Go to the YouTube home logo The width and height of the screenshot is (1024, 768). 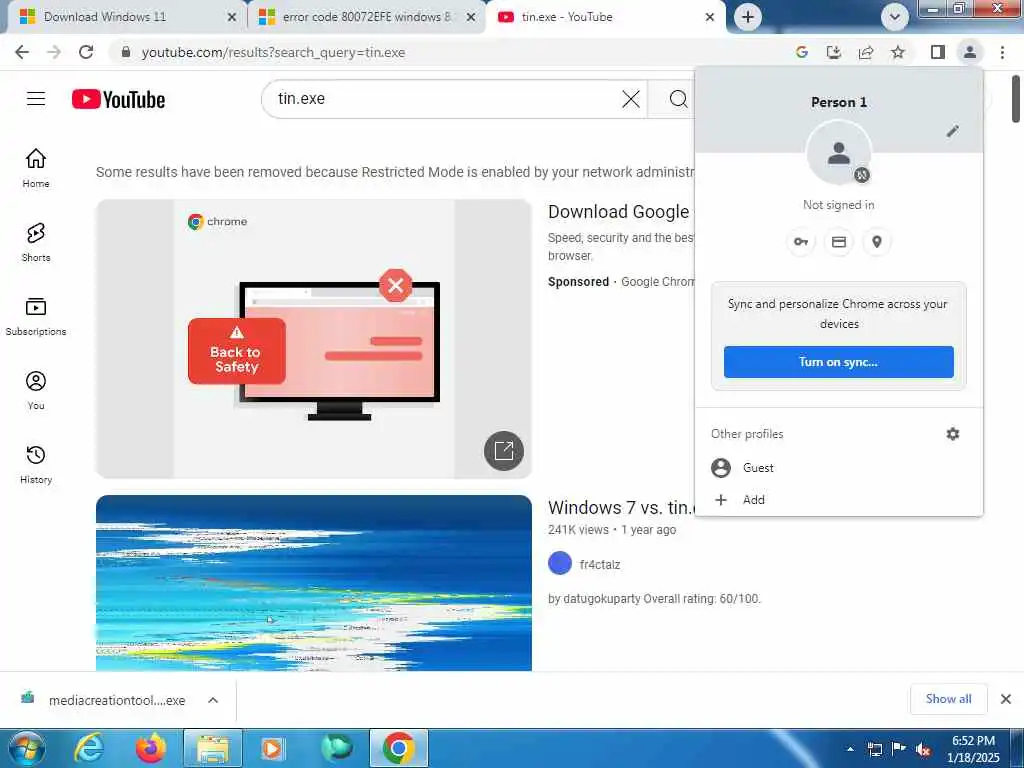[118, 99]
